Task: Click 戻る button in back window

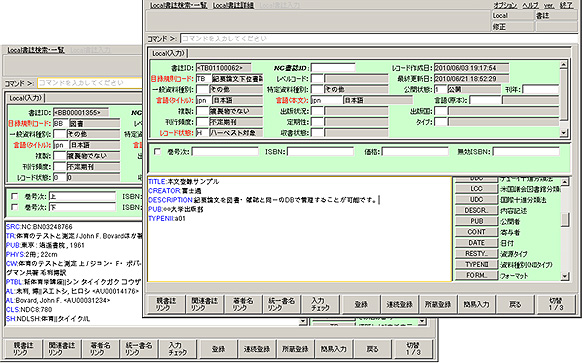Action: (373, 349)
